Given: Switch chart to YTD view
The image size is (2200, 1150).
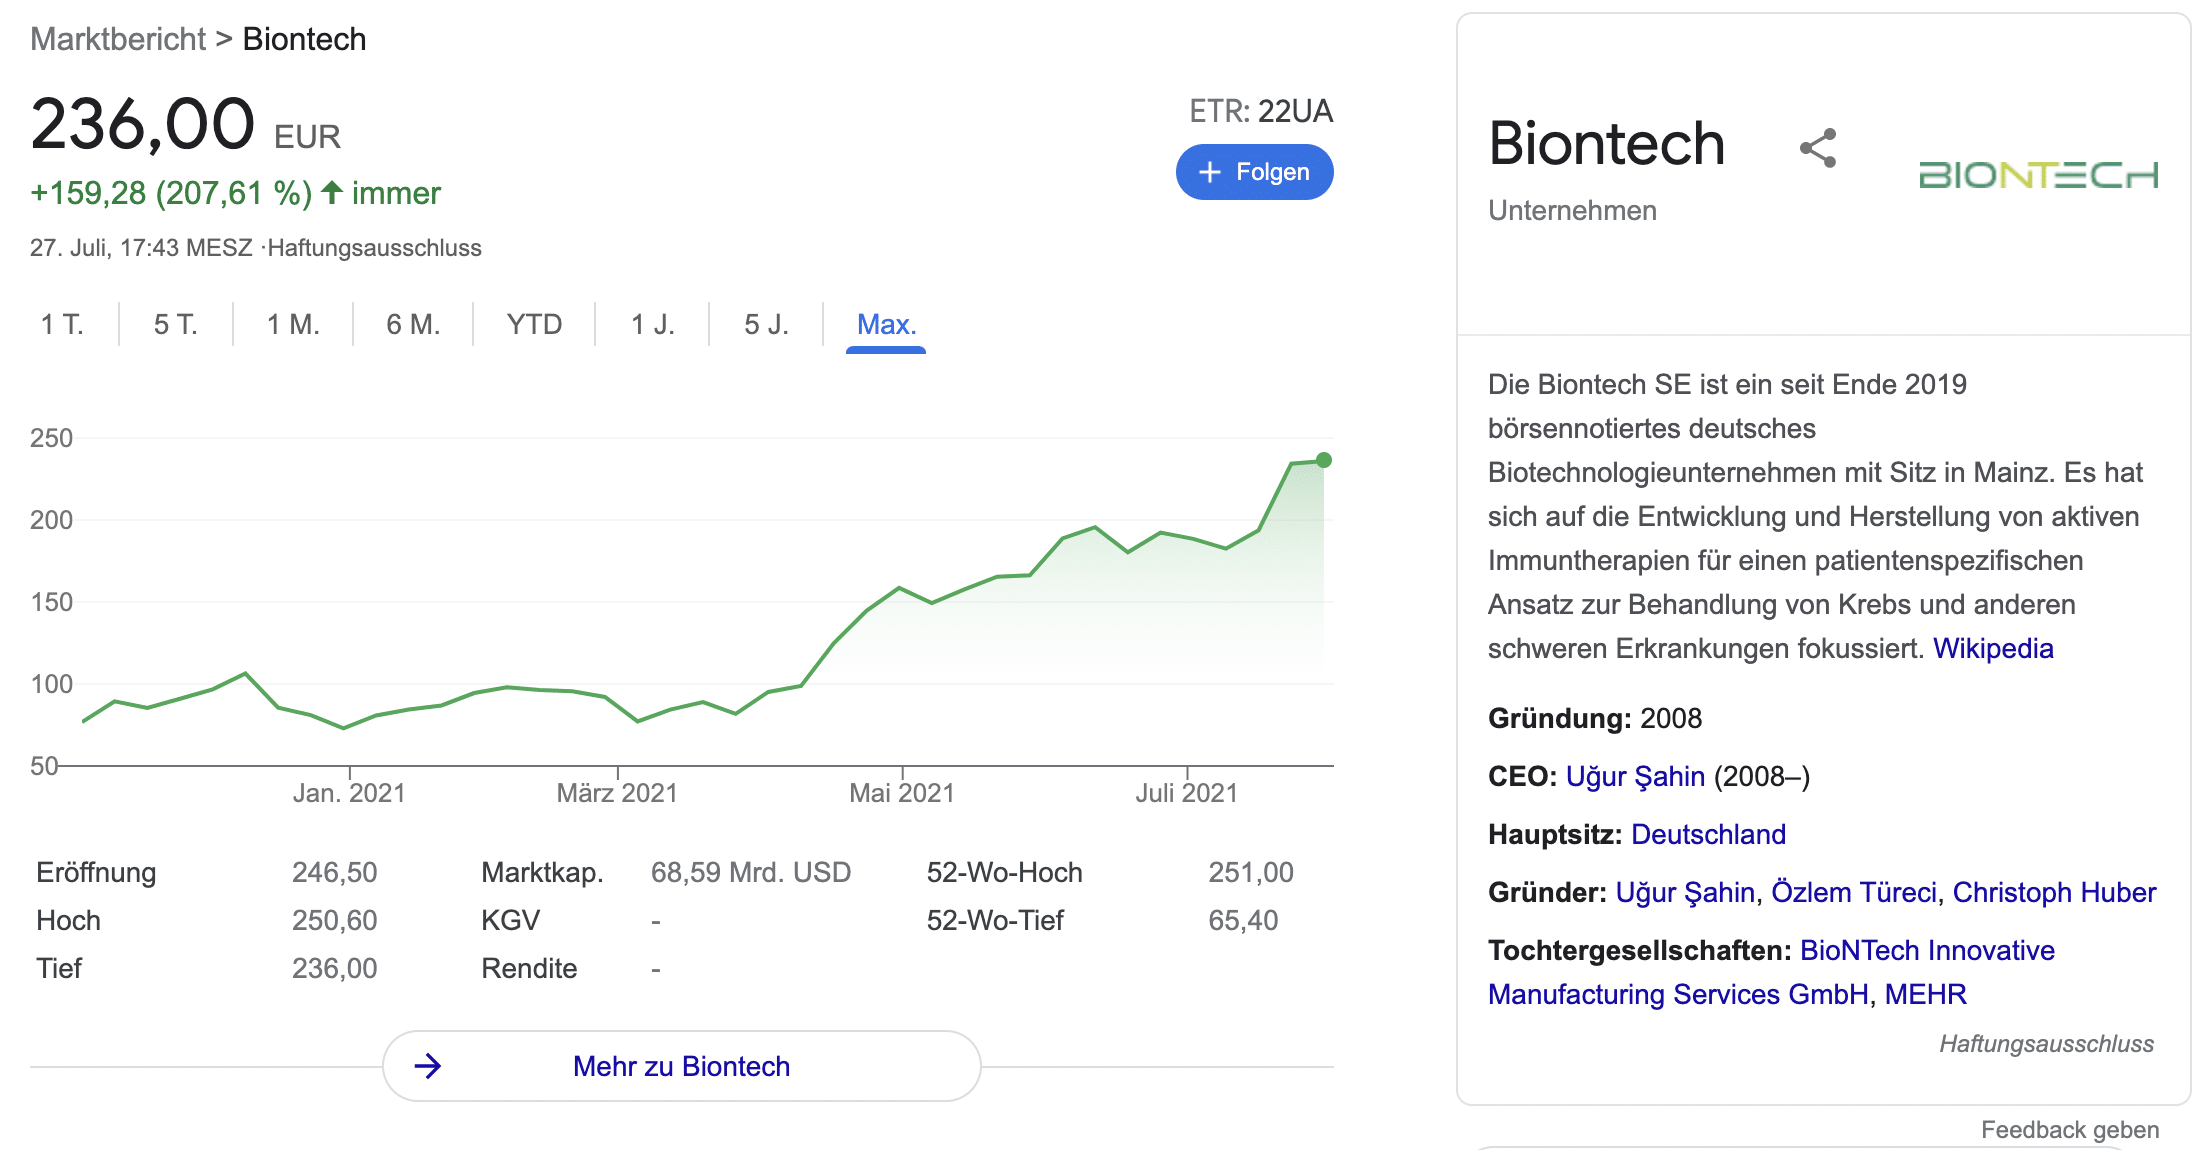Looking at the screenshot, I should (x=534, y=325).
